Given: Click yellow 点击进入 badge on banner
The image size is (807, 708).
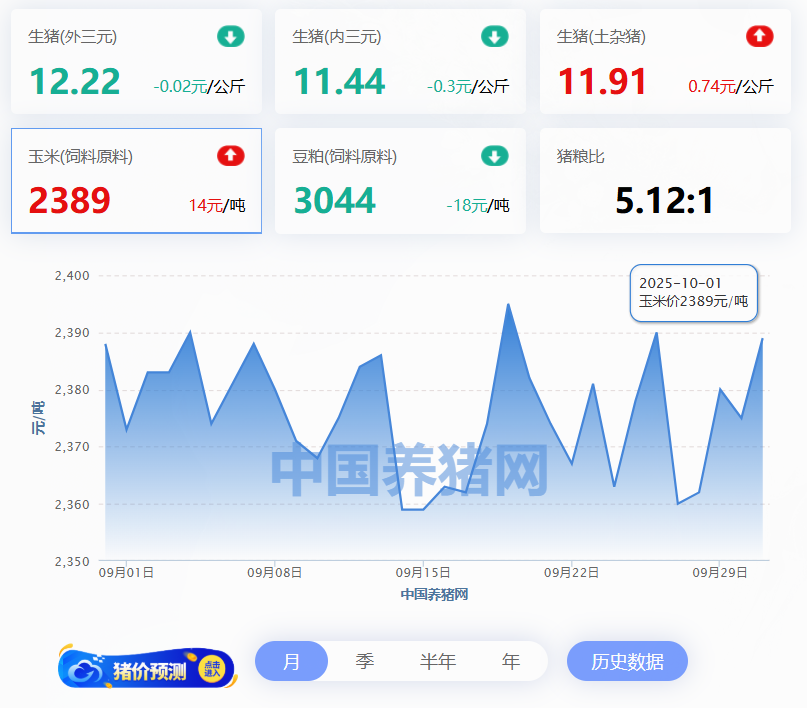Looking at the screenshot, I should tap(212, 669).
